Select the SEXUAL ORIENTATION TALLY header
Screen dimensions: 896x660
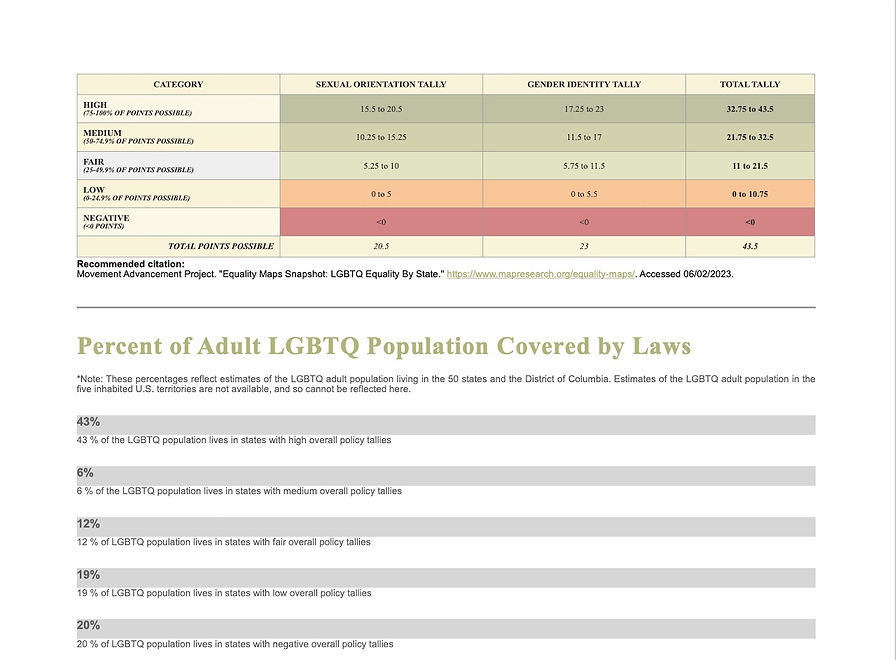point(381,84)
